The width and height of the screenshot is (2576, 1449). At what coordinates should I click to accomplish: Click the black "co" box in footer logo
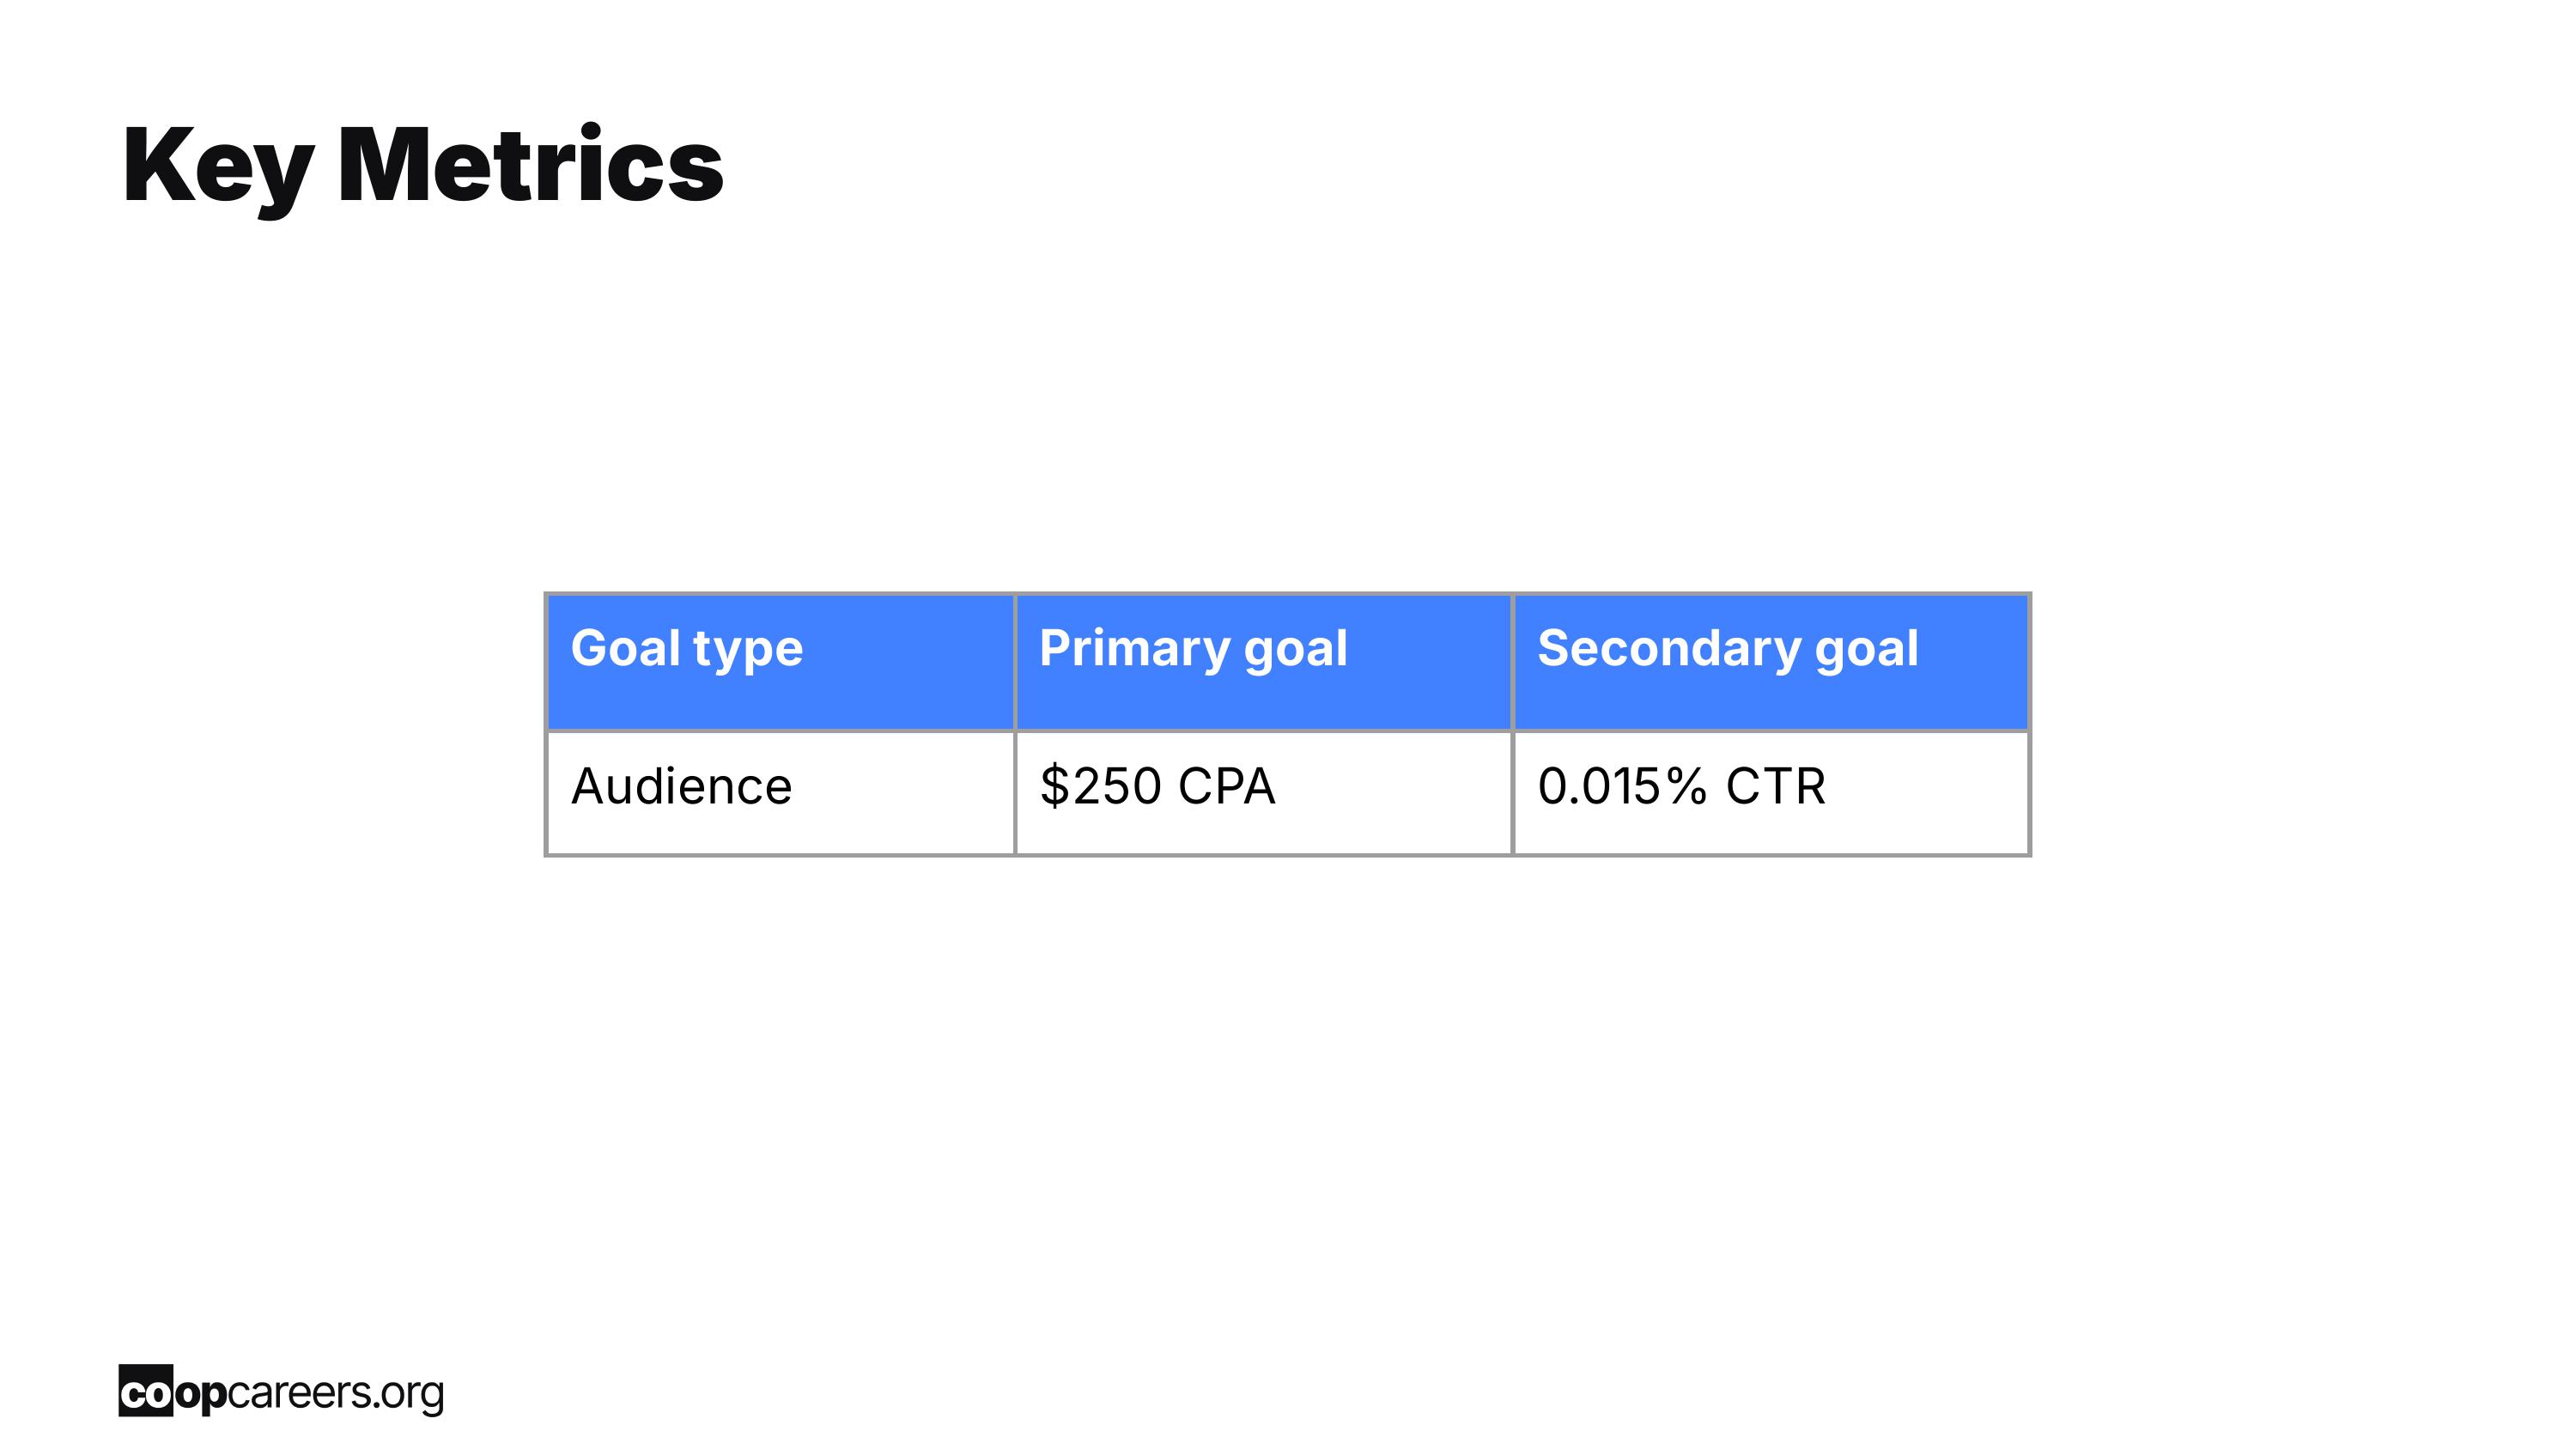click(x=146, y=1390)
